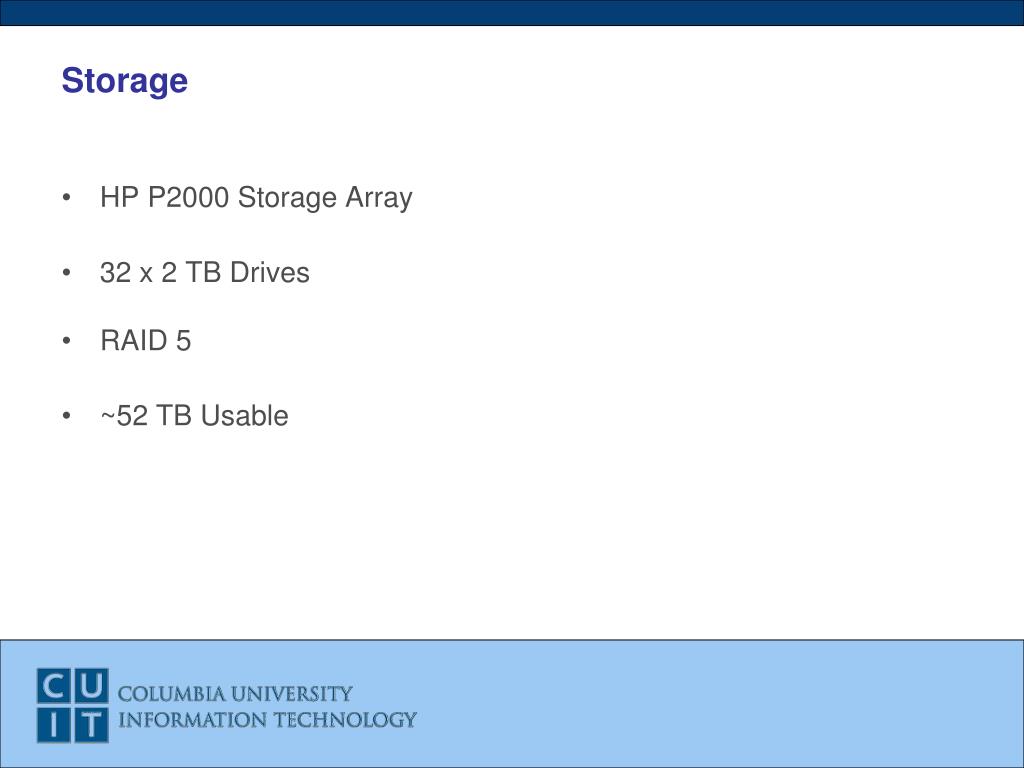Click the I letter tile in logo
Screen dimensions: 1024x768
tap(54, 725)
